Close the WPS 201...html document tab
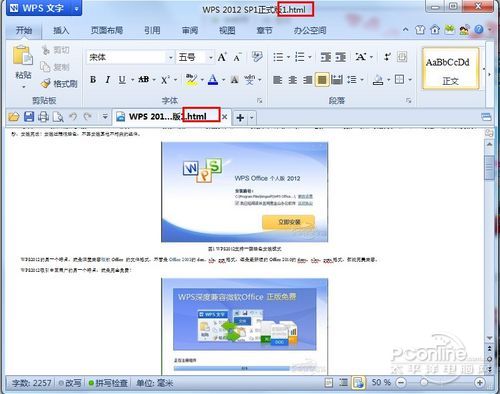 click(x=225, y=117)
